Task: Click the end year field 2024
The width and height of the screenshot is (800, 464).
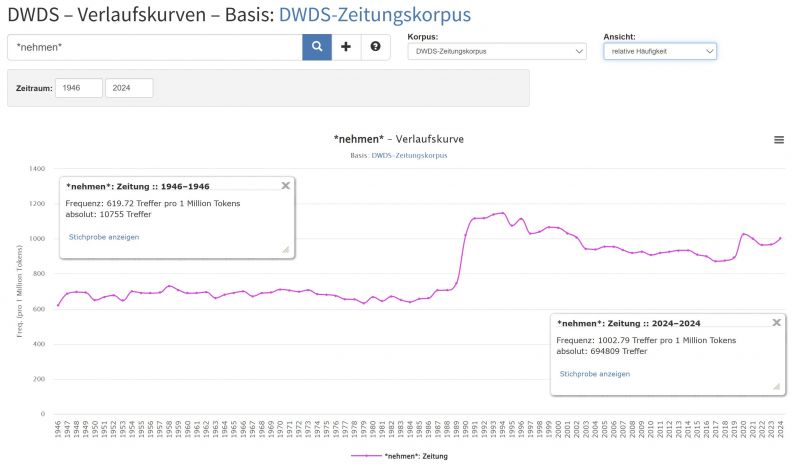Action: pyautogui.click(x=129, y=88)
